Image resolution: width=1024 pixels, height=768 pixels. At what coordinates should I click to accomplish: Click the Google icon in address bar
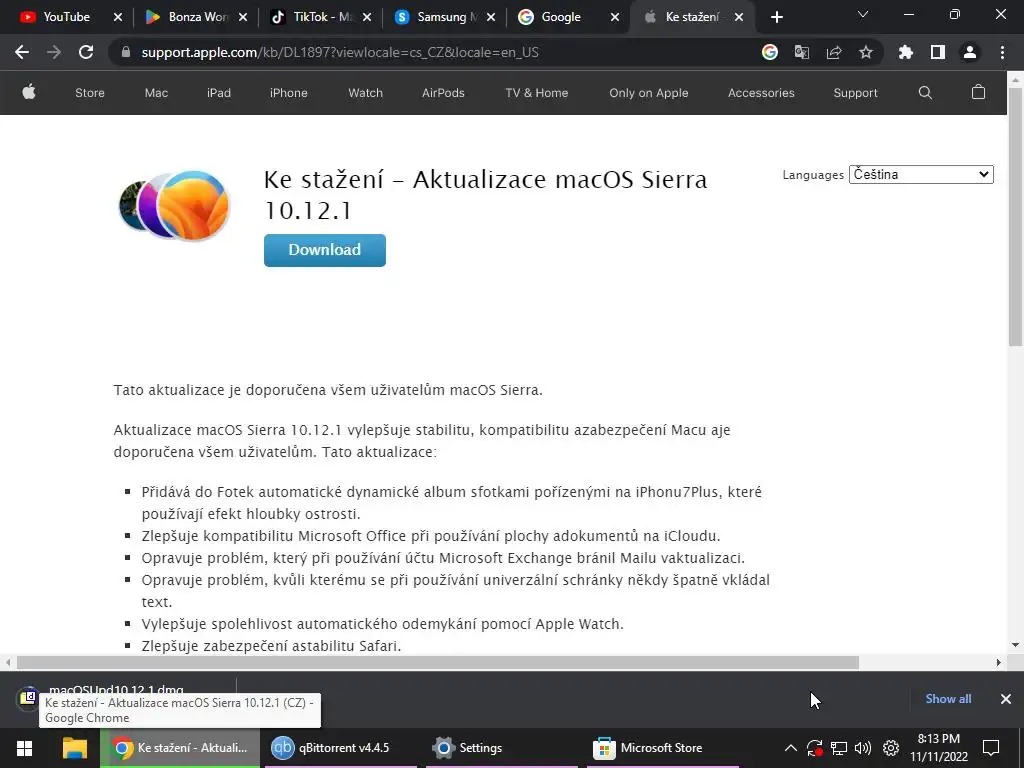(770, 52)
